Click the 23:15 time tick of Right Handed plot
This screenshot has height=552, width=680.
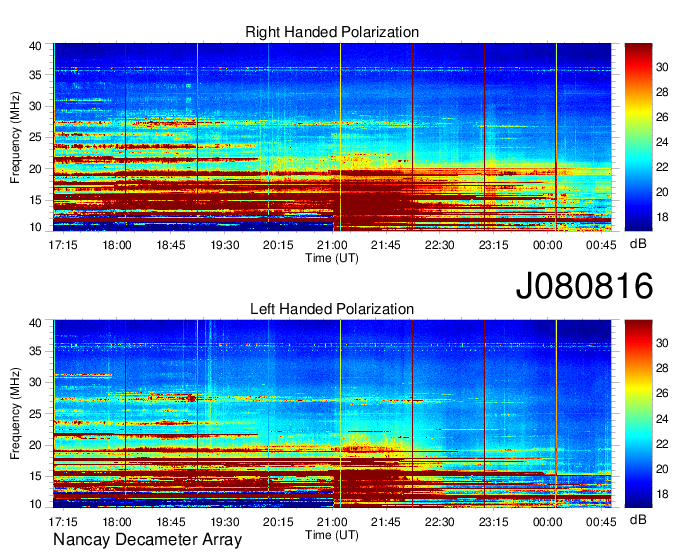(494, 245)
